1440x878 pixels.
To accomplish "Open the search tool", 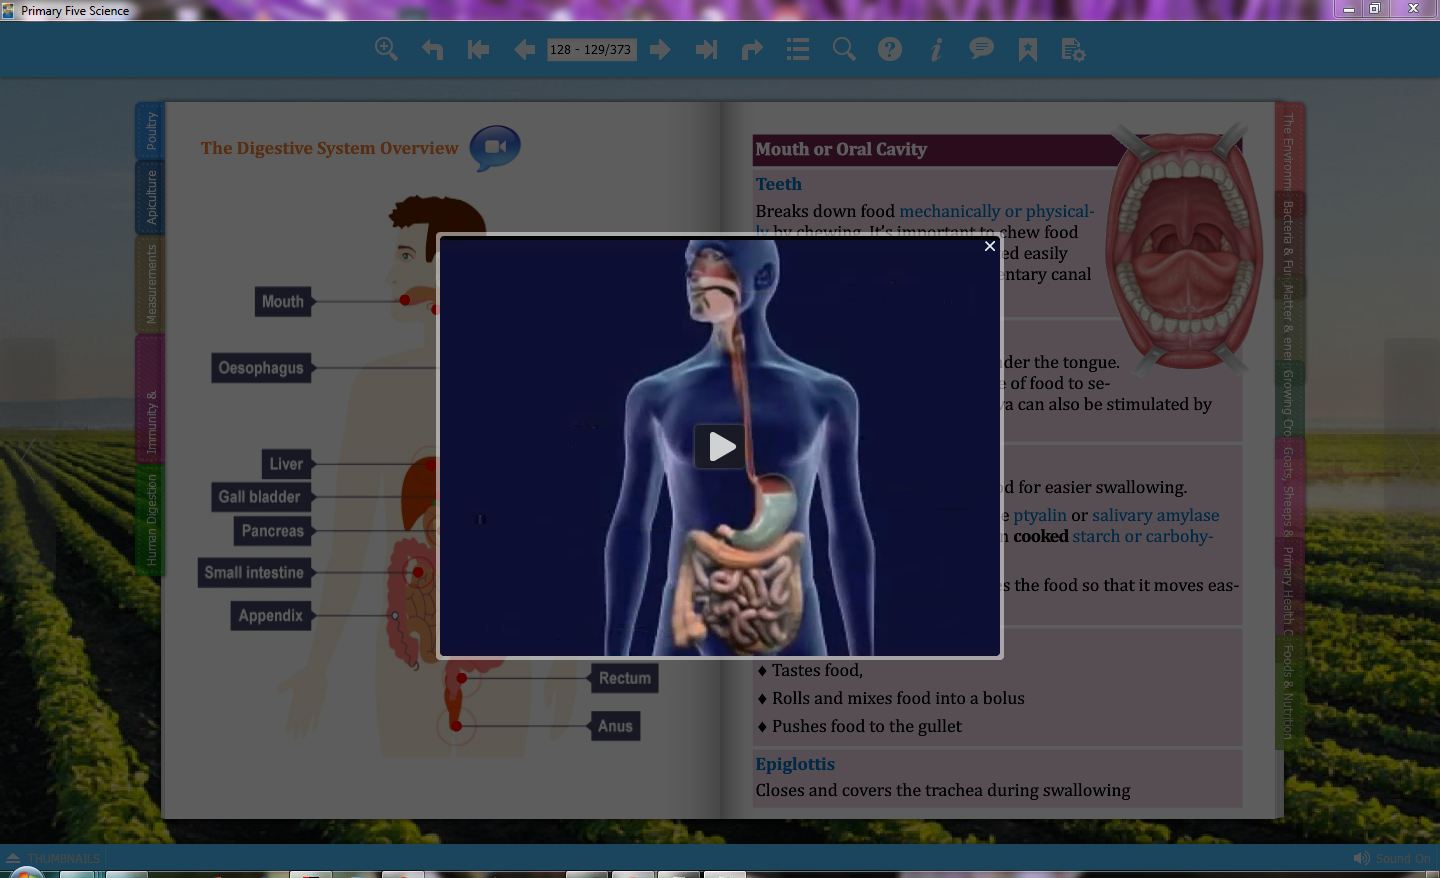I will pos(844,50).
